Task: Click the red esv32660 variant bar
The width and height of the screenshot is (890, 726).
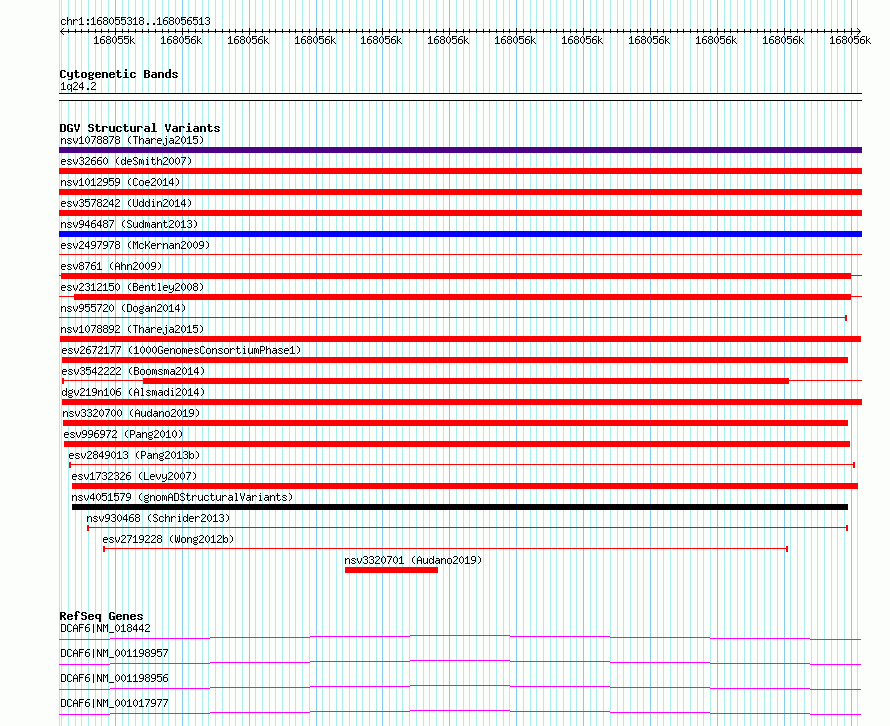Action: point(460,171)
